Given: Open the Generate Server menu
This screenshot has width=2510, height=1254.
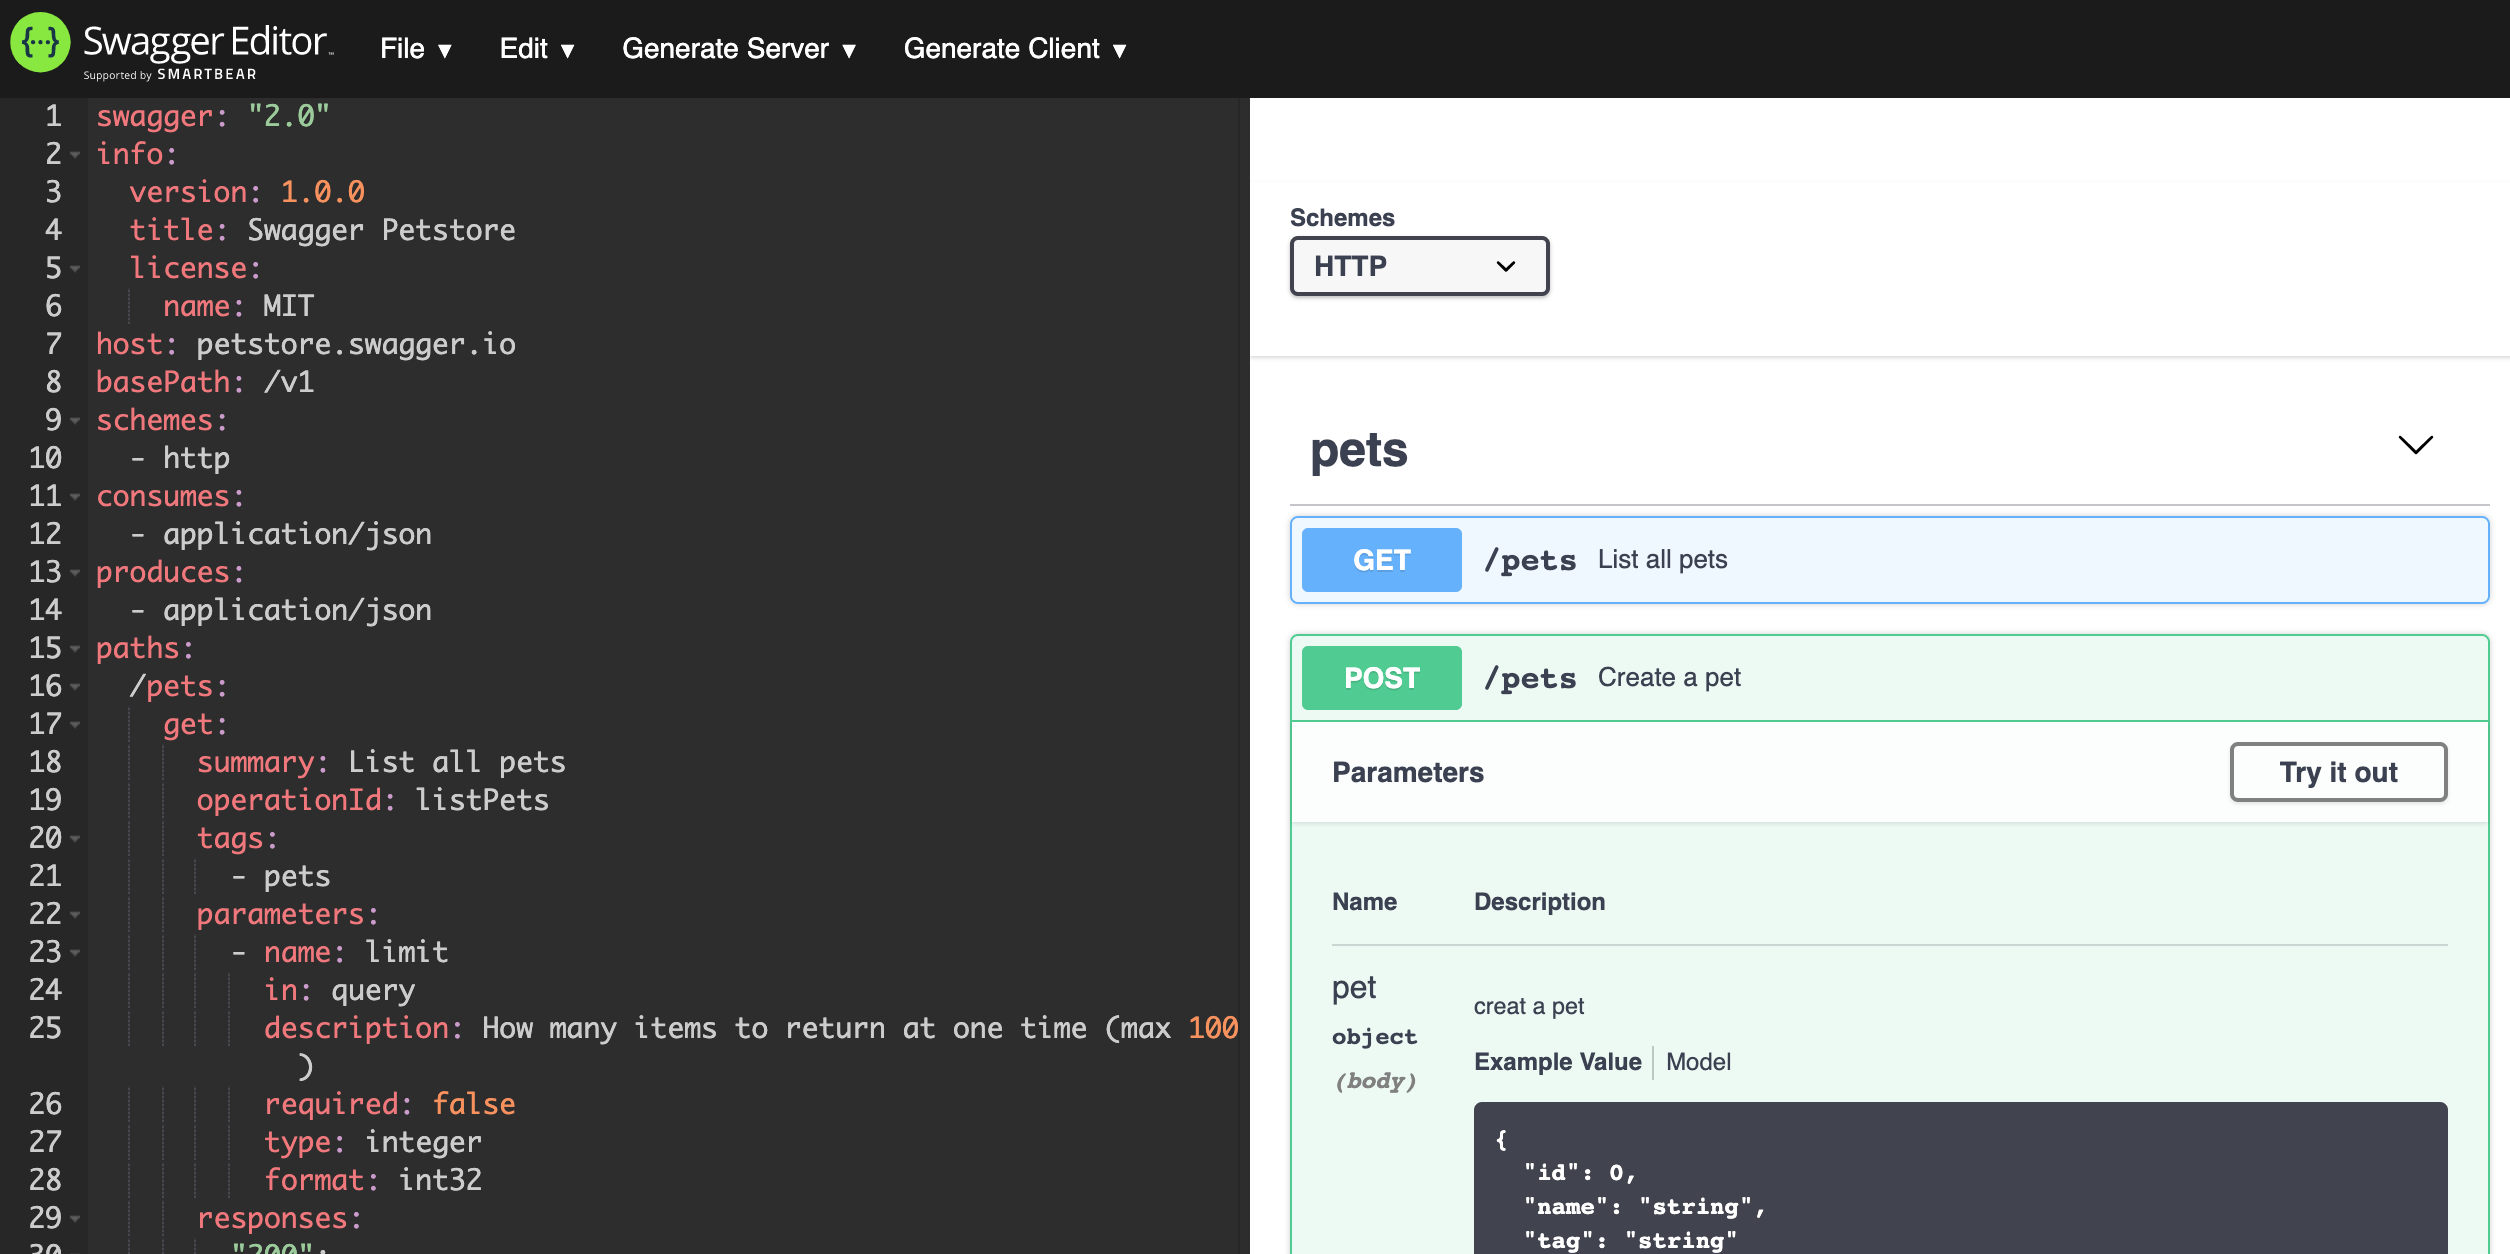Looking at the screenshot, I should coord(739,49).
